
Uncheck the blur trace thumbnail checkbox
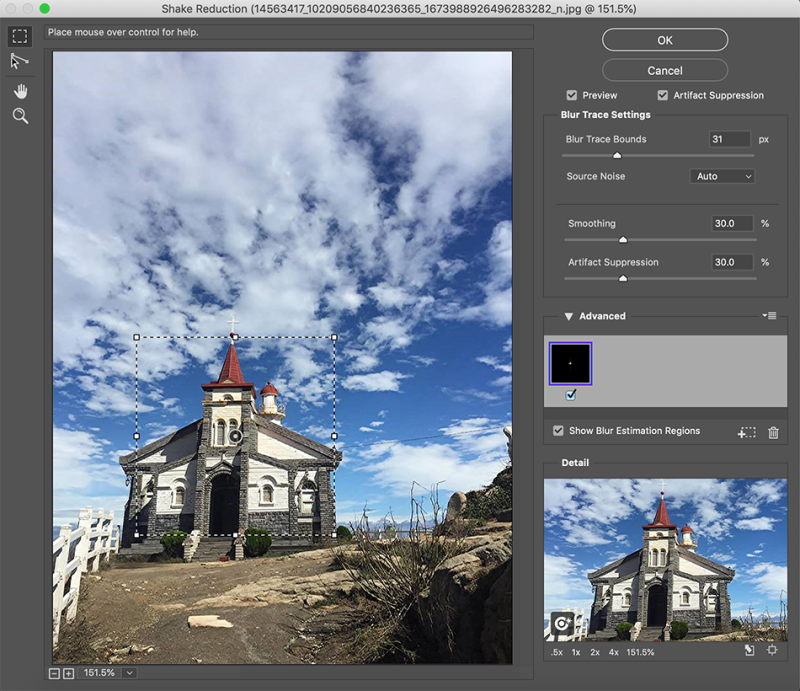click(x=571, y=395)
